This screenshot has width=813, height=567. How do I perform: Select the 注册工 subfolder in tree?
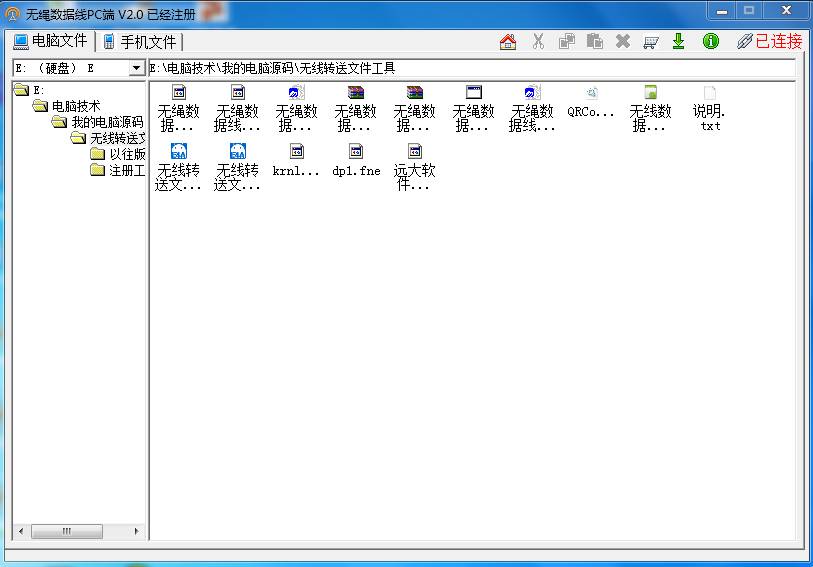click(127, 170)
